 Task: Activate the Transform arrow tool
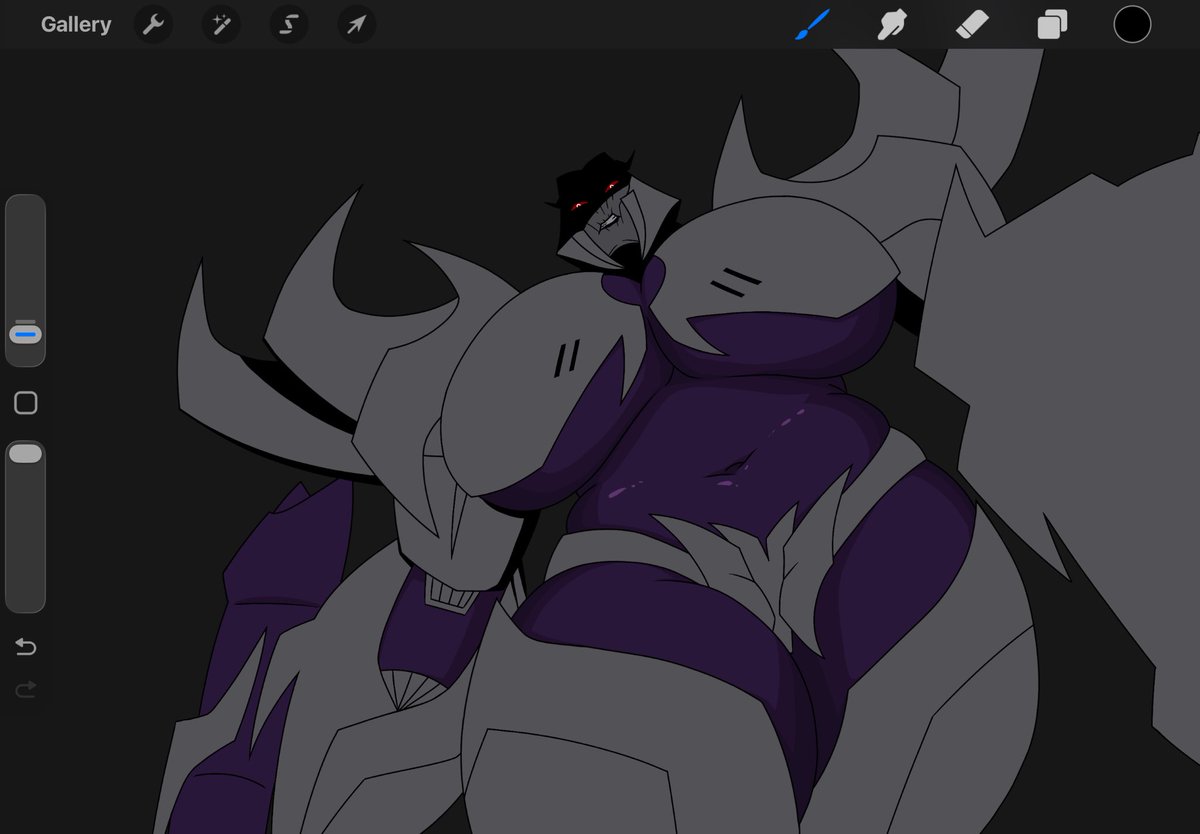pyautogui.click(x=356, y=25)
